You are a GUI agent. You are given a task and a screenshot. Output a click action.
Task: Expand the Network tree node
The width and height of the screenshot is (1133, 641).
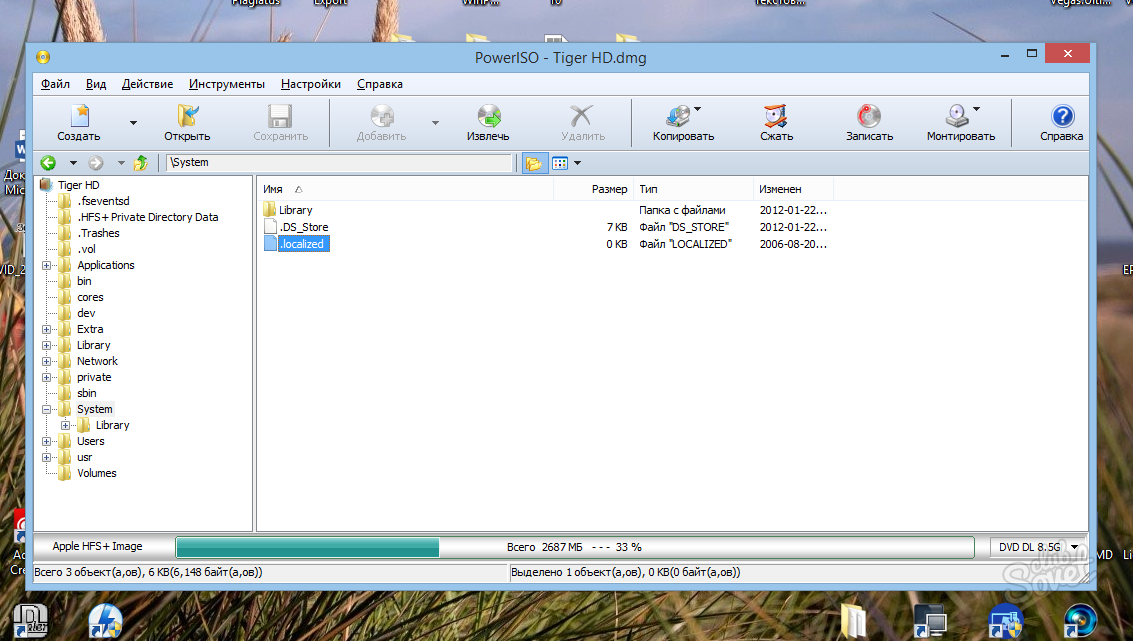click(46, 361)
